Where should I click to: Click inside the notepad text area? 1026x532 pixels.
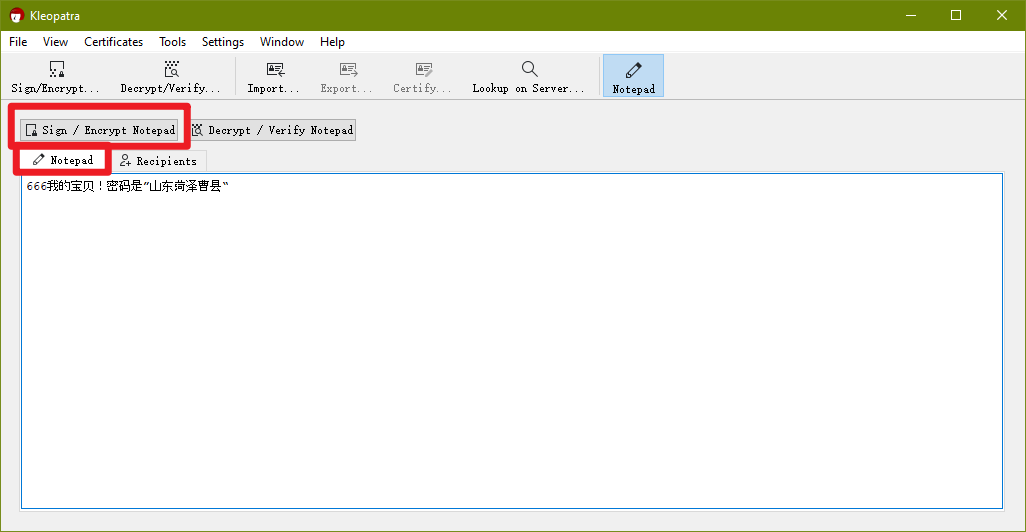tap(512, 341)
